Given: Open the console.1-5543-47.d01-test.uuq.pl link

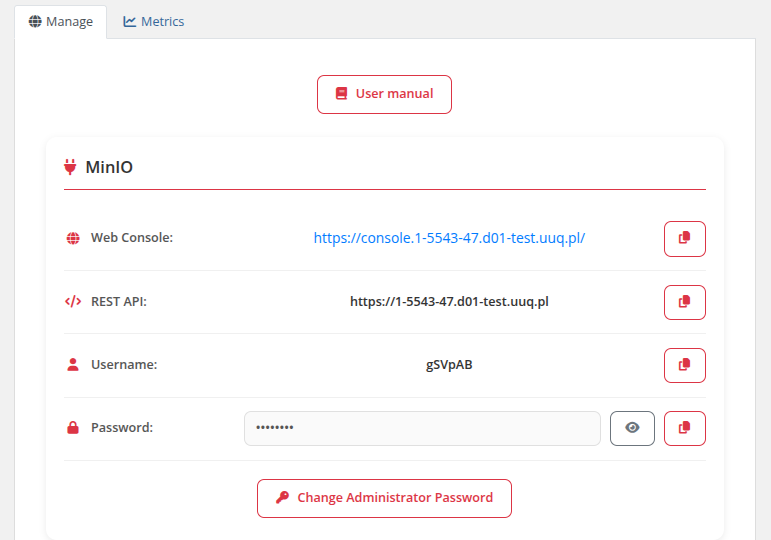Looking at the screenshot, I should pyautogui.click(x=449, y=238).
